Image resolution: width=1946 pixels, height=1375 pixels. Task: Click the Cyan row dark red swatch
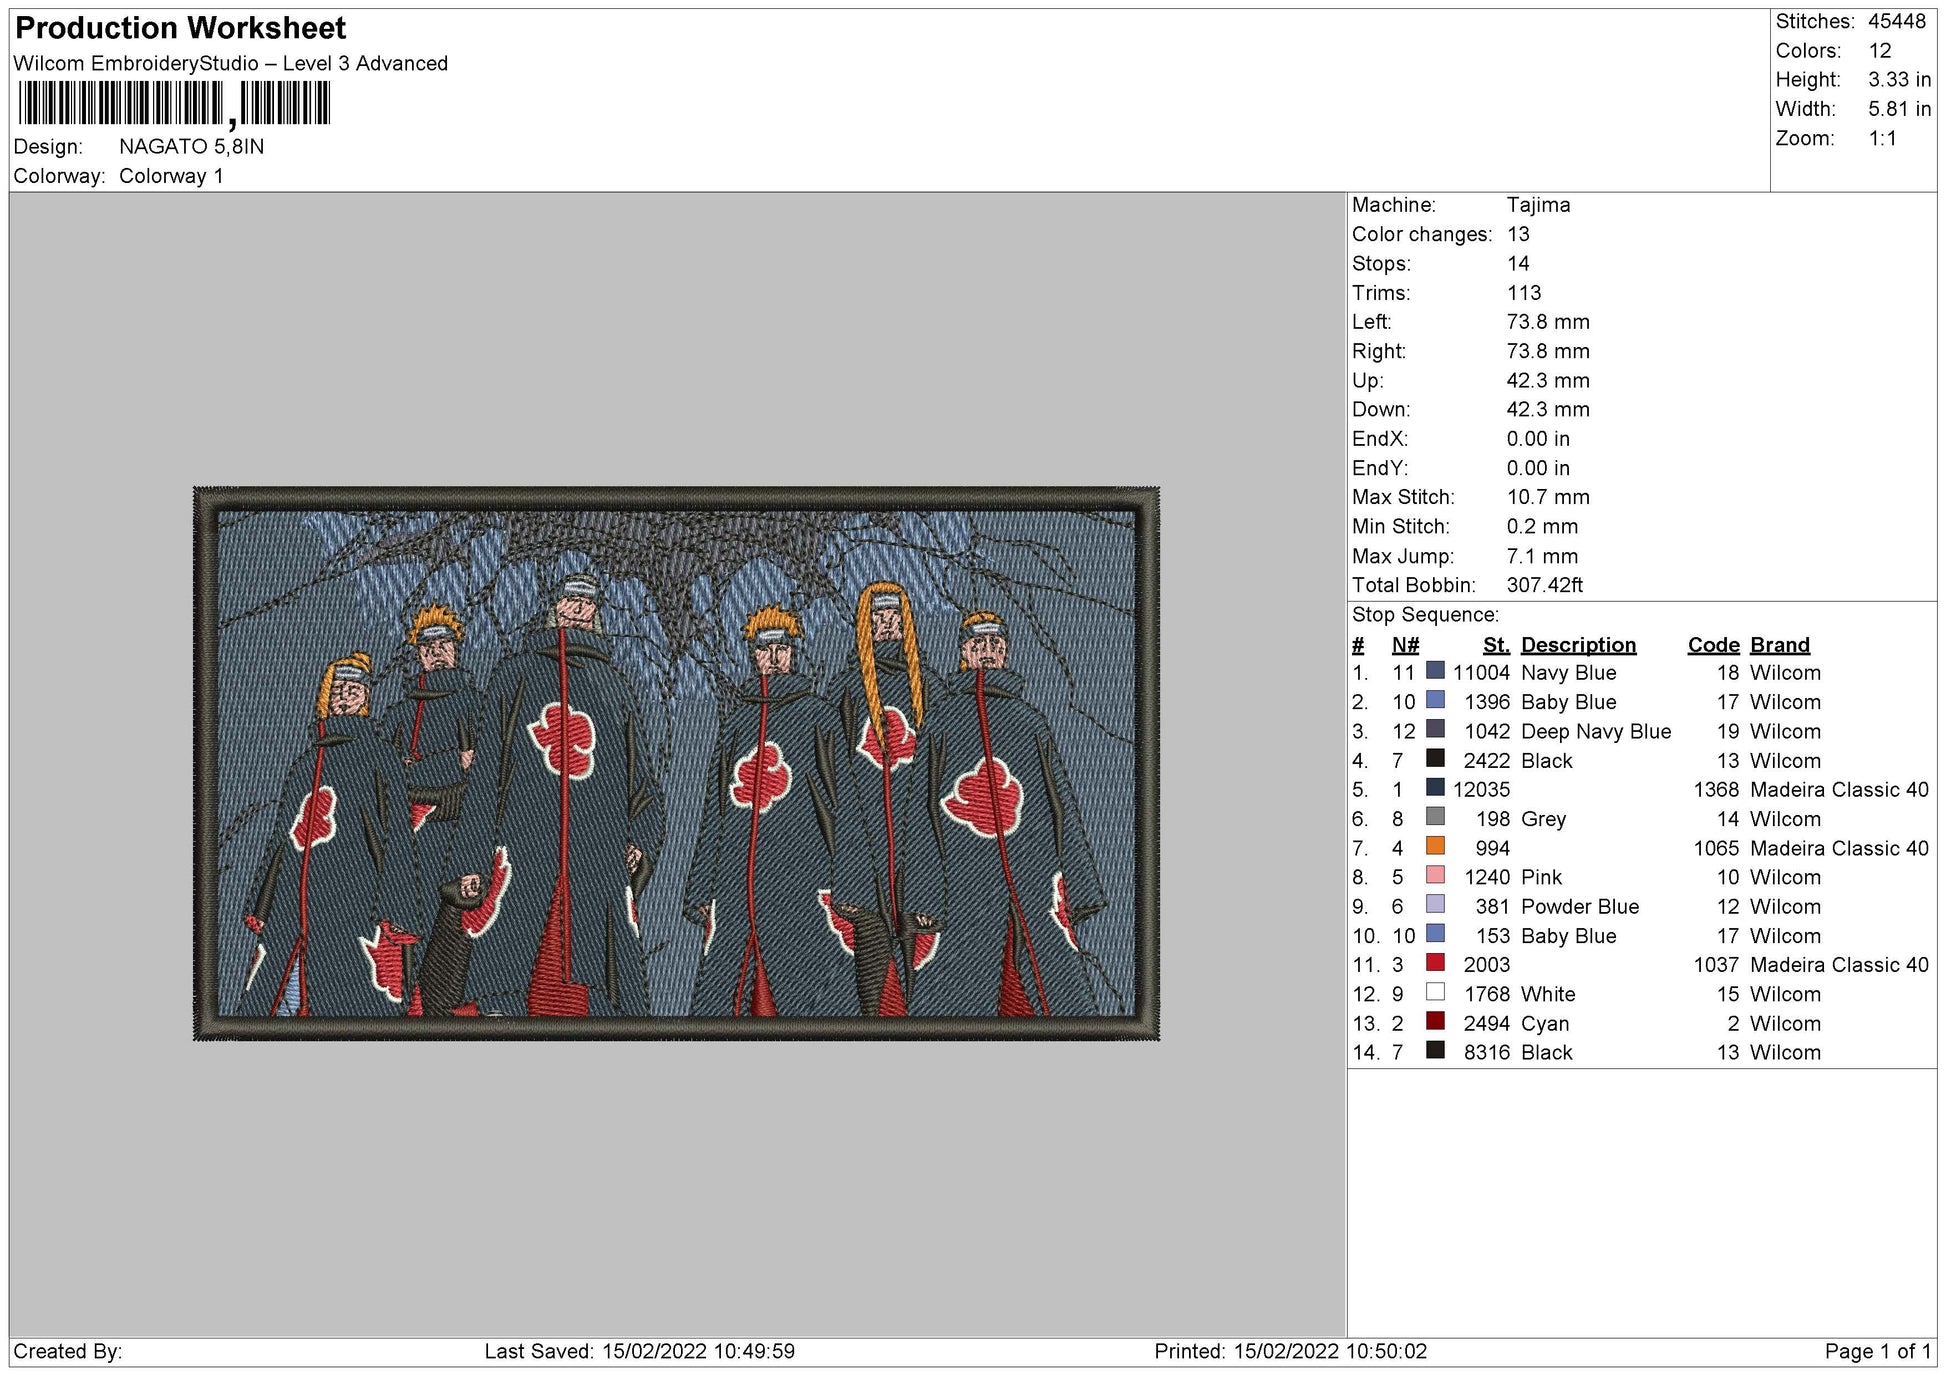coord(1435,1022)
